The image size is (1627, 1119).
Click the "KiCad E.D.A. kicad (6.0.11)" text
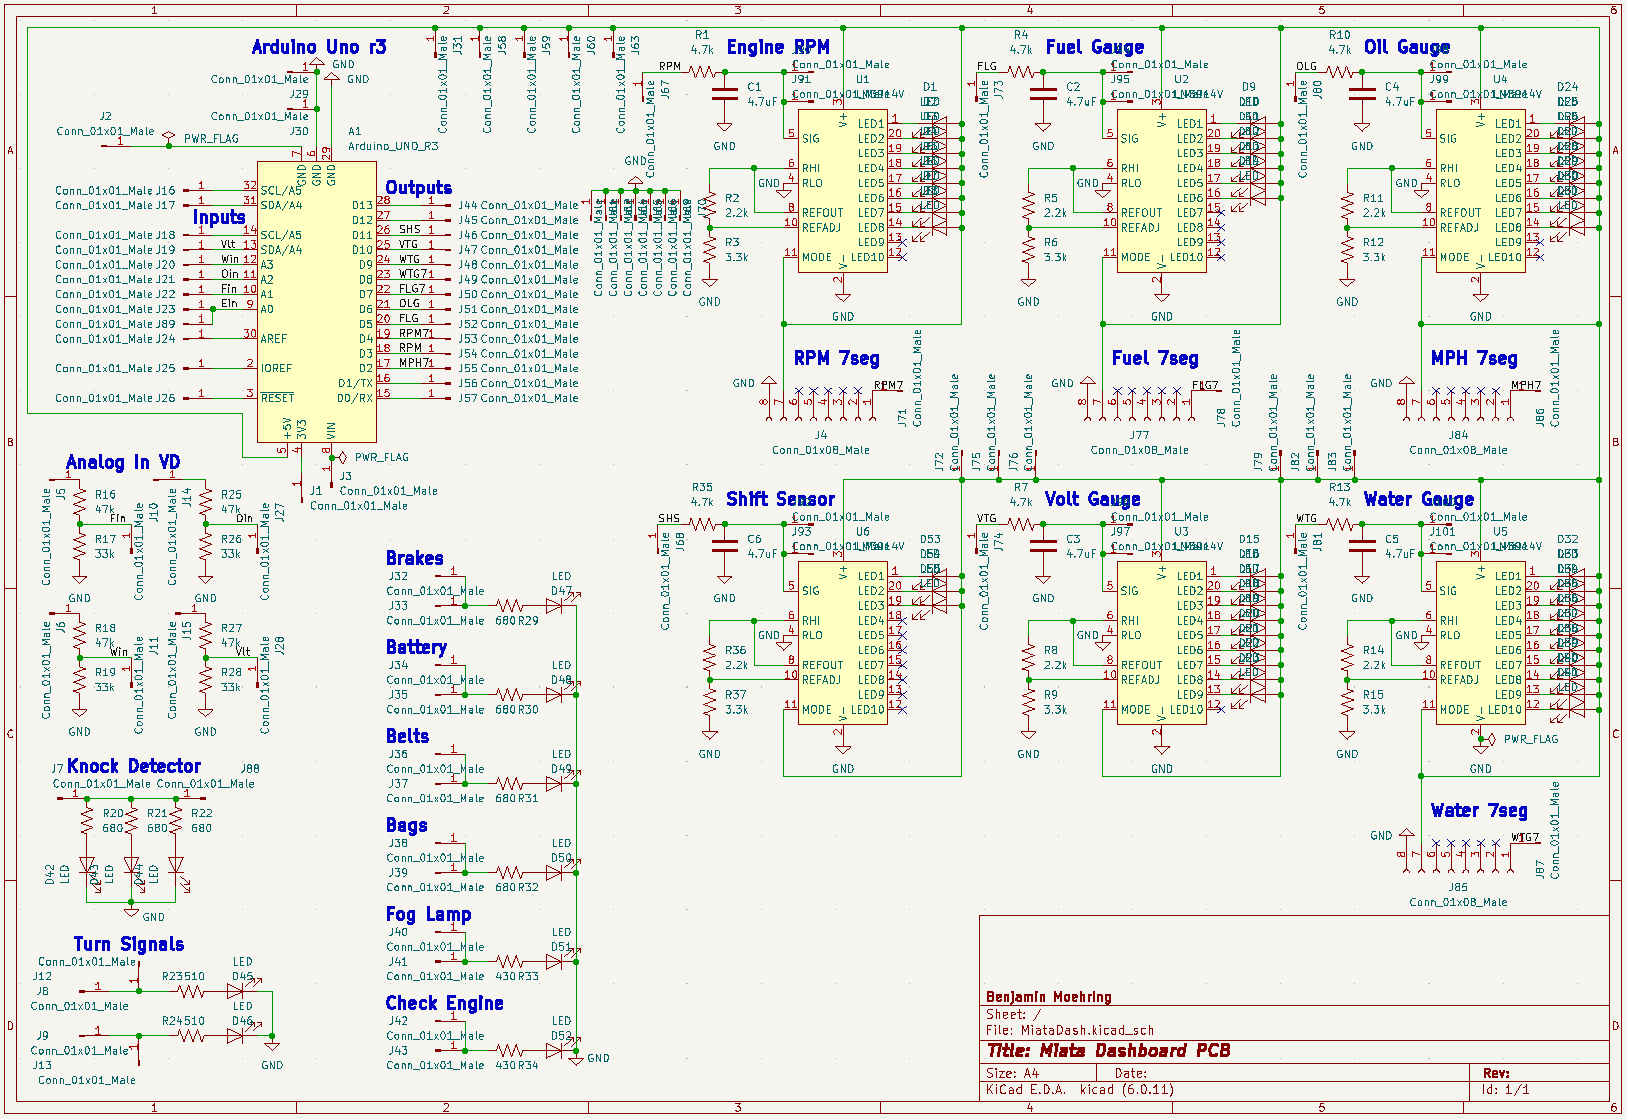1080,1090
